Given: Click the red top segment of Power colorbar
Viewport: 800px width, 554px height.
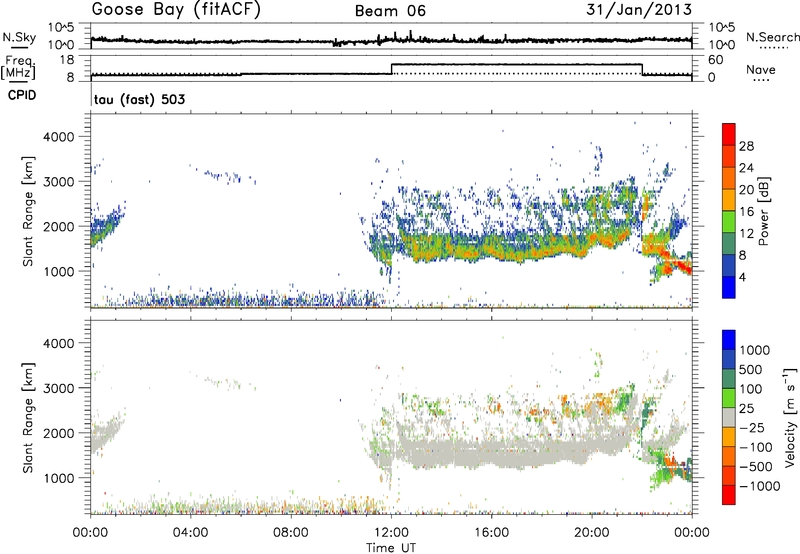Looking at the screenshot, I should tap(729, 134).
